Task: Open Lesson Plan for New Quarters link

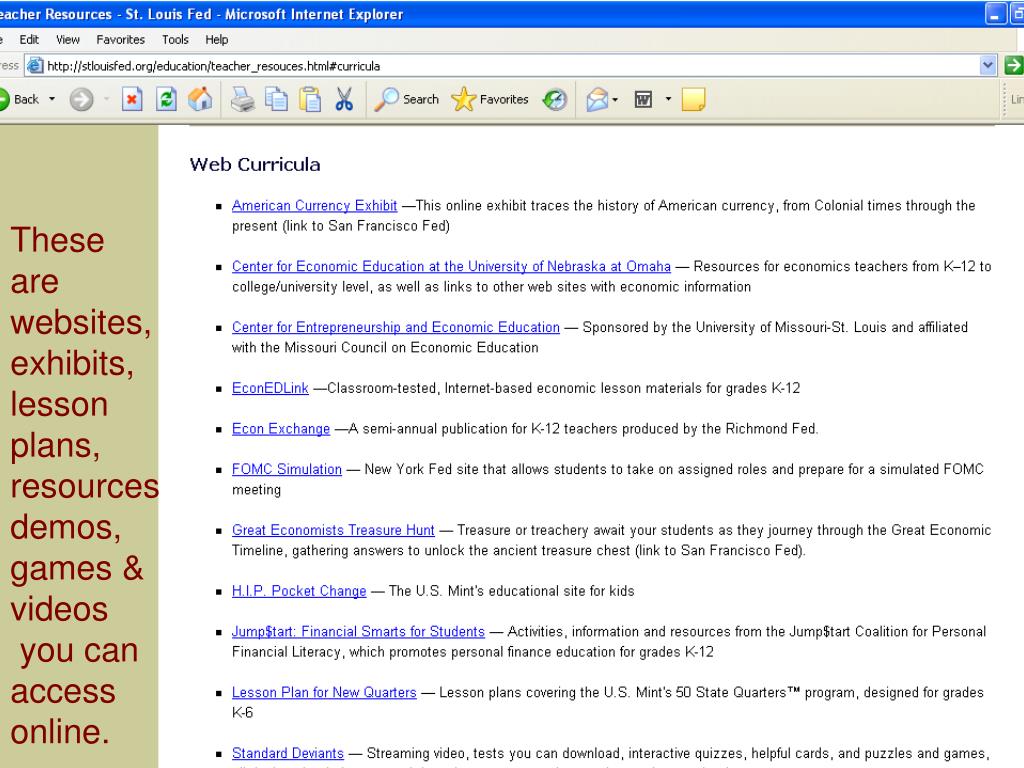Action: pos(324,692)
